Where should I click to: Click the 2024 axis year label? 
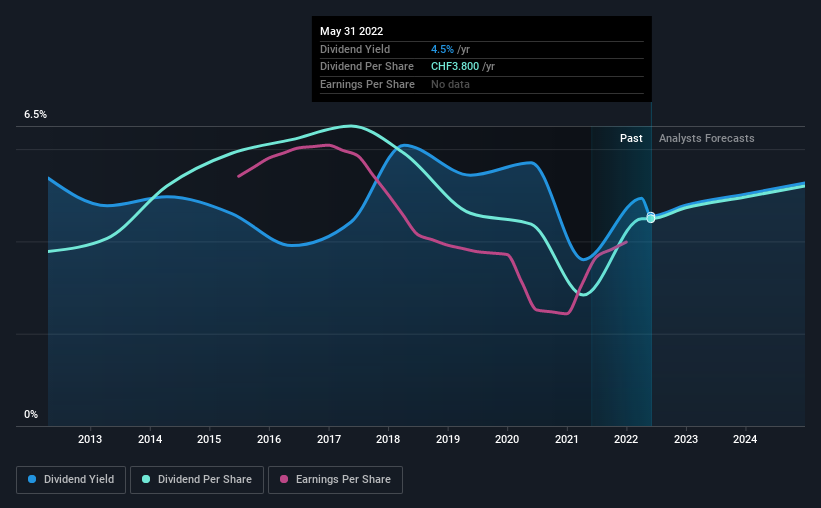click(745, 439)
